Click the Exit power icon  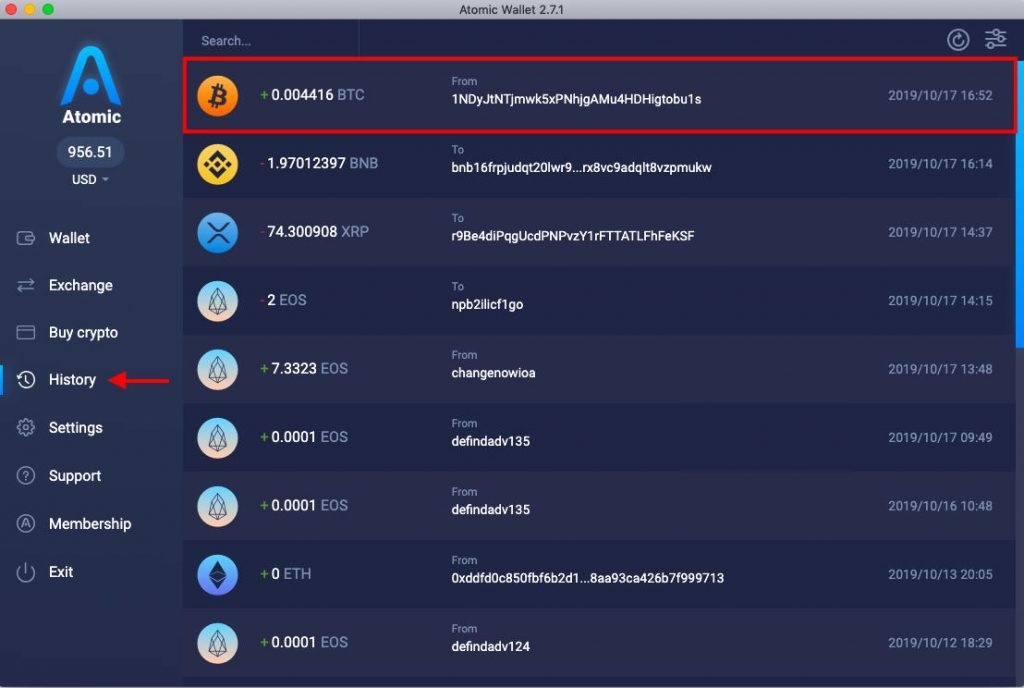pos(25,572)
